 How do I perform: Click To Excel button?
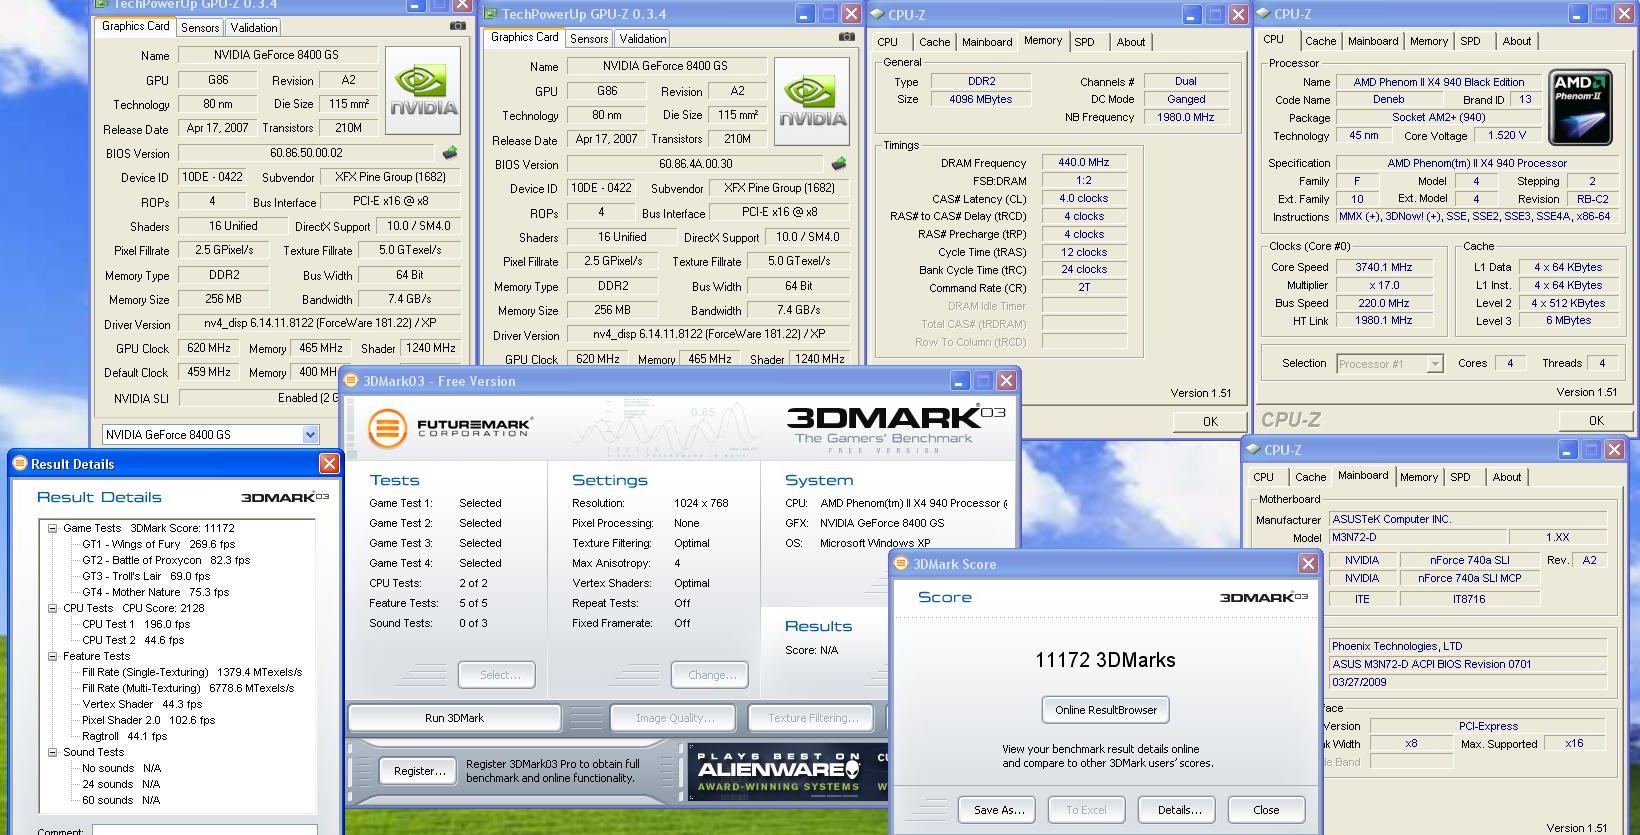tap(1086, 810)
